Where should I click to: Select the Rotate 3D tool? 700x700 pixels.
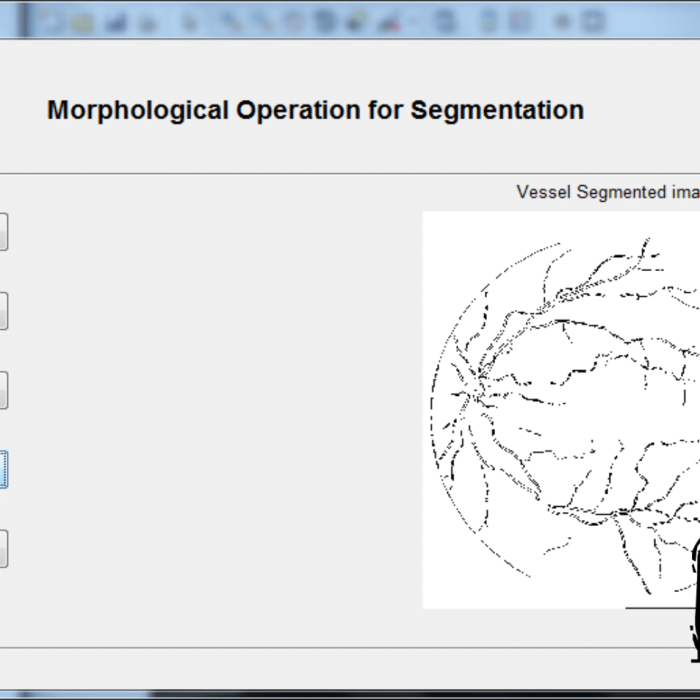click(x=325, y=20)
